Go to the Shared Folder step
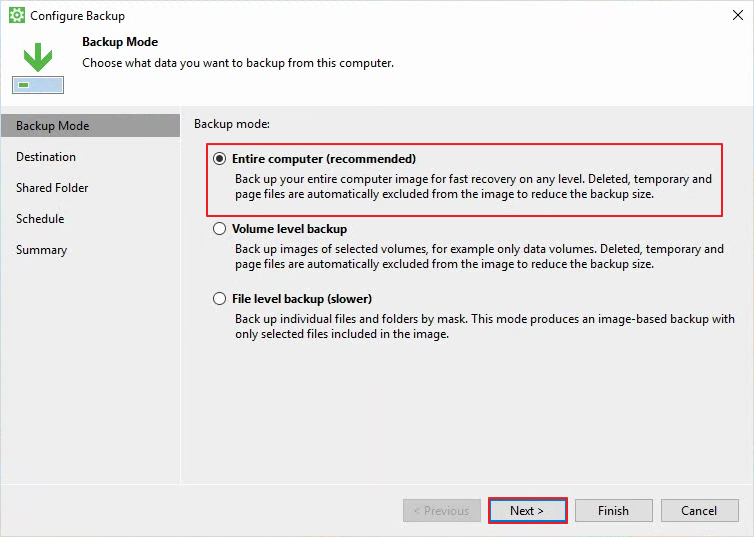The height and width of the screenshot is (537, 754). tap(52, 187)
